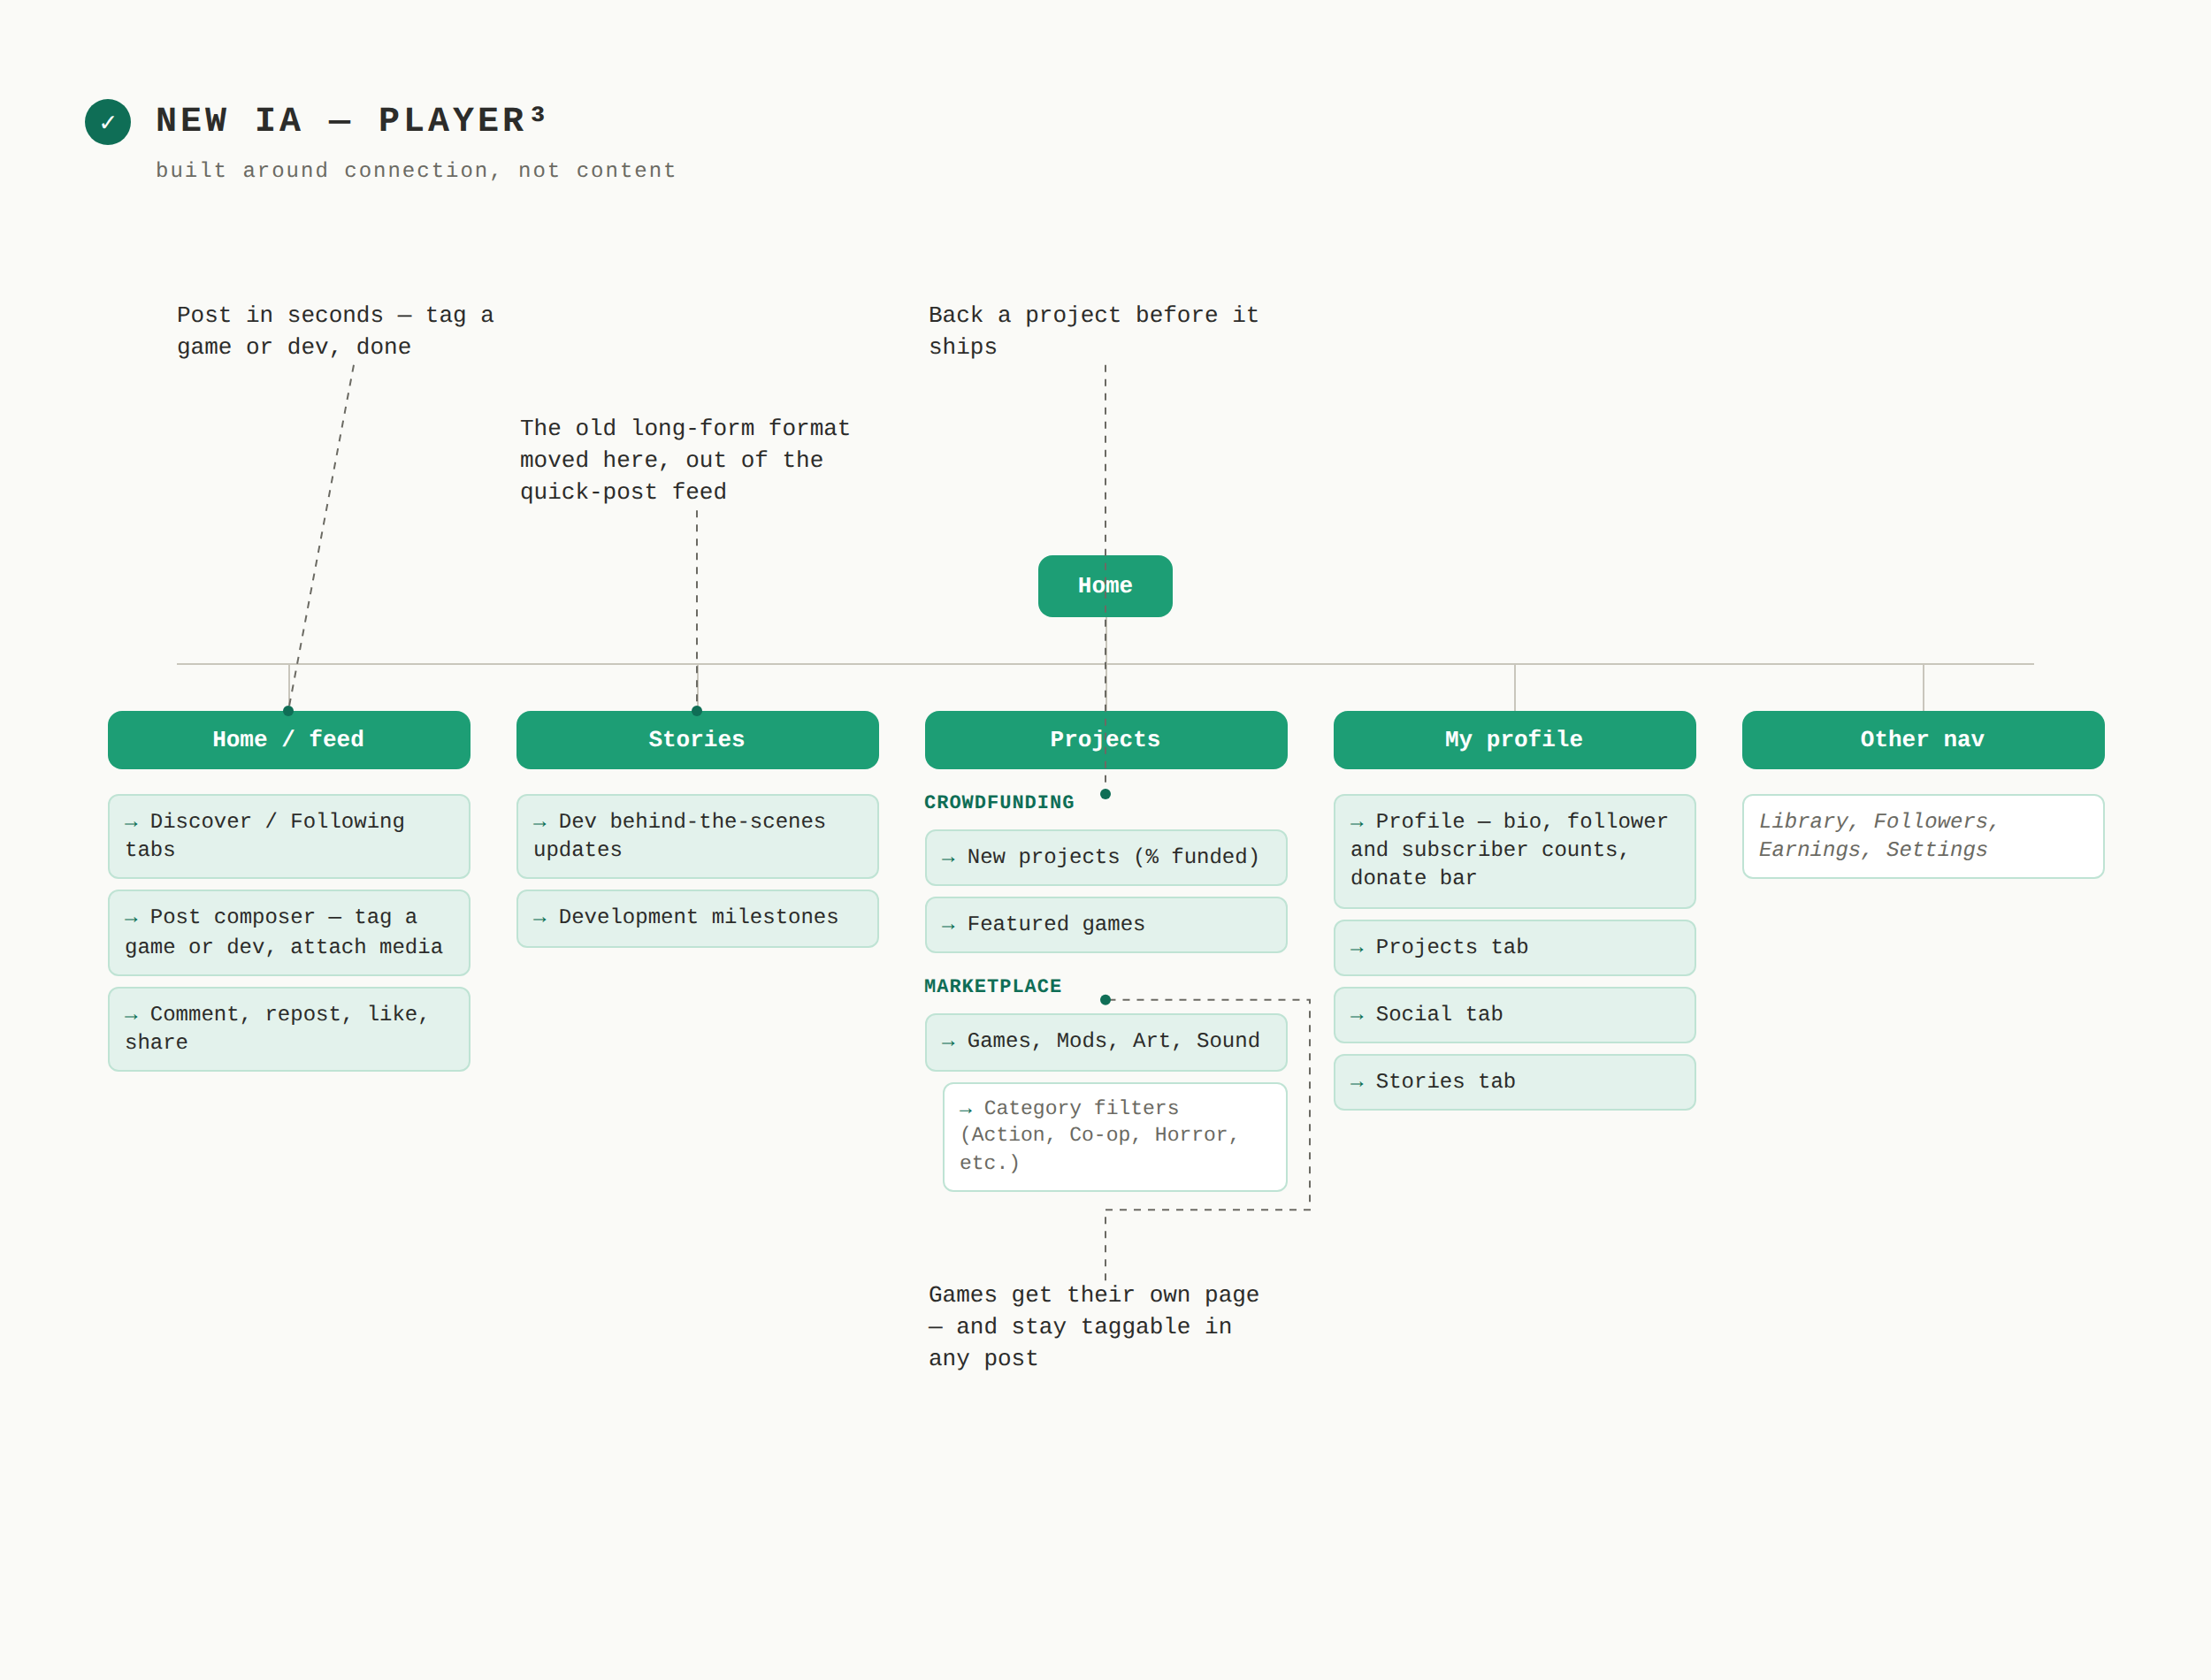Click the arrow icon on New projects card
This screenshot has width=2211, height=1680.
948,859
